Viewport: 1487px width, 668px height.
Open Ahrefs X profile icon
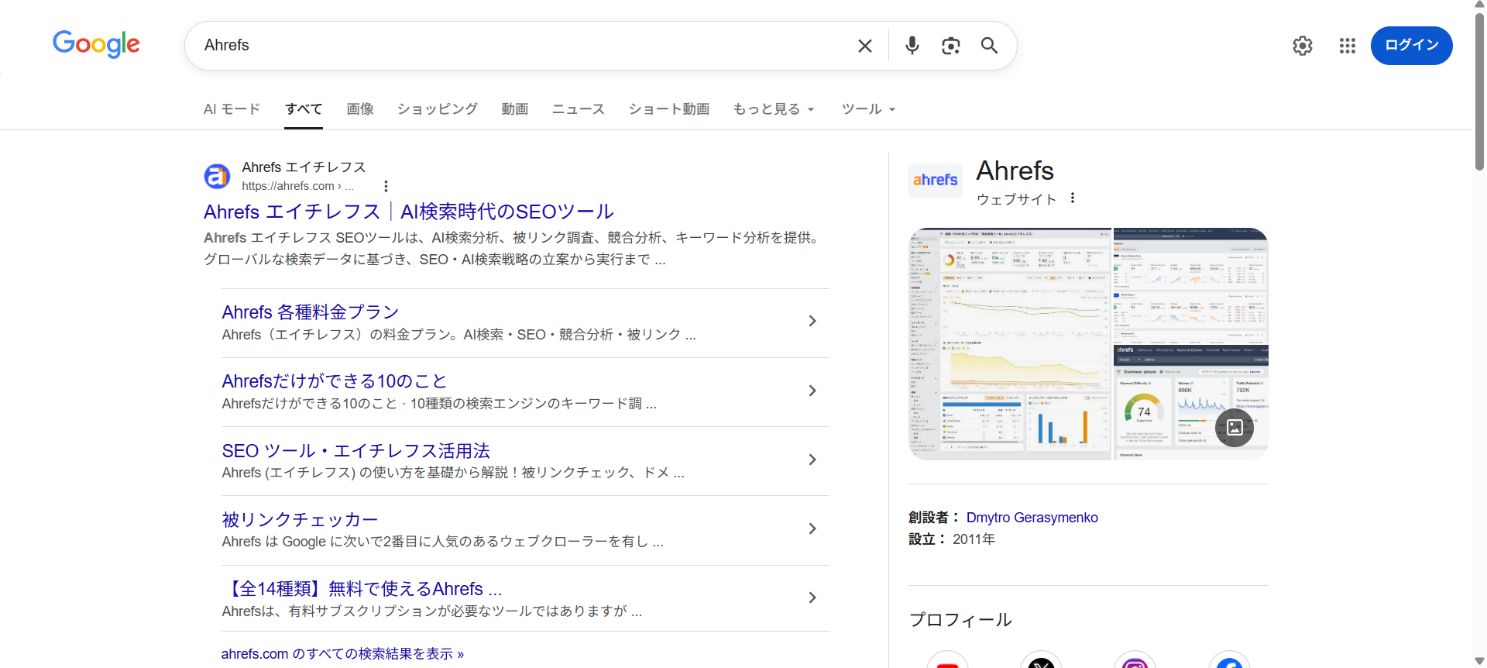pyautogui.click(x=1041, y=662)
